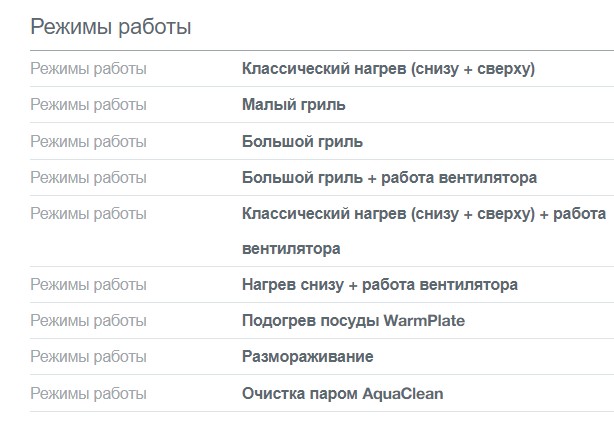Click "Нагрев снизу + работа вентилятора" value
614x433 pixels.
(x=380, y=285)
